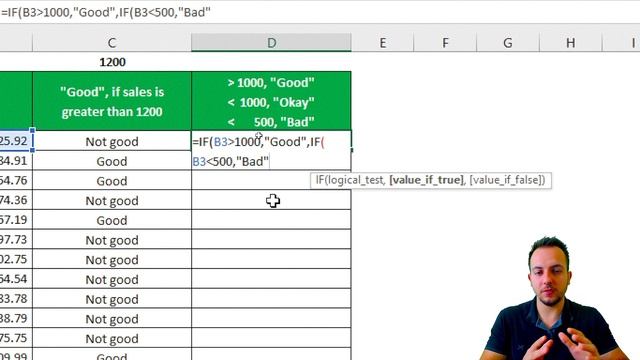Click the sales value cell ending 57.19

point(16,220)
